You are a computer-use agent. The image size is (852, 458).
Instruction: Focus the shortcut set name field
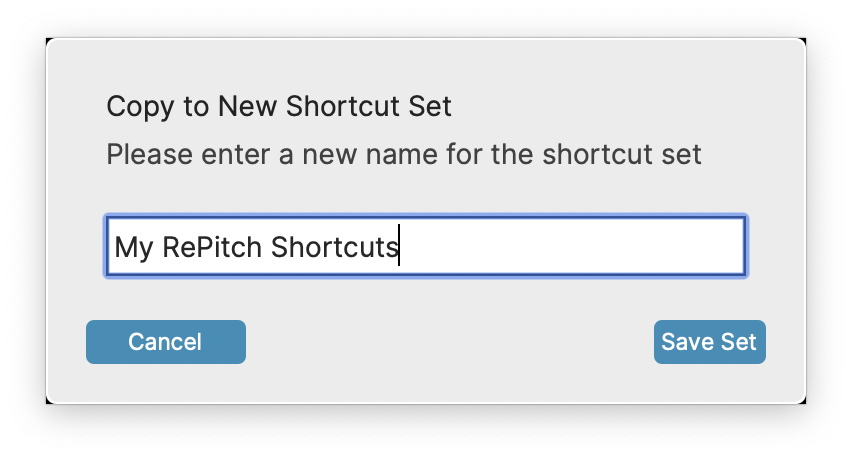click(x=425, y=246)
